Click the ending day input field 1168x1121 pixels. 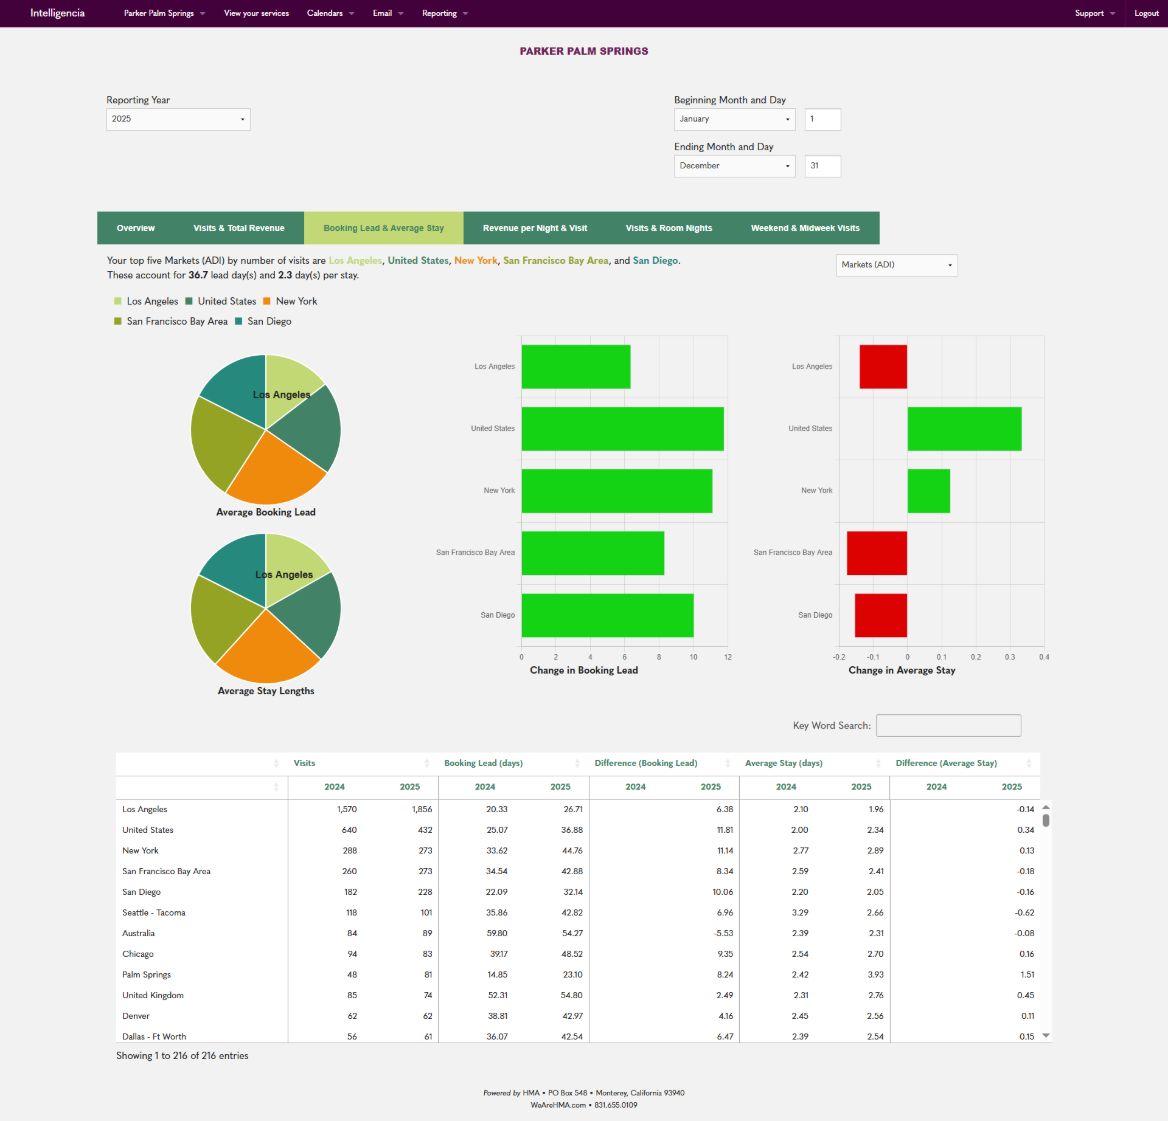click(x=823, y=166)
